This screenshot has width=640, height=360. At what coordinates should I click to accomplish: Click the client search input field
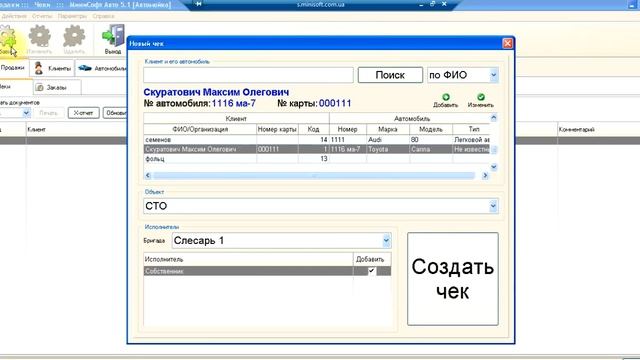click(248, 75)
